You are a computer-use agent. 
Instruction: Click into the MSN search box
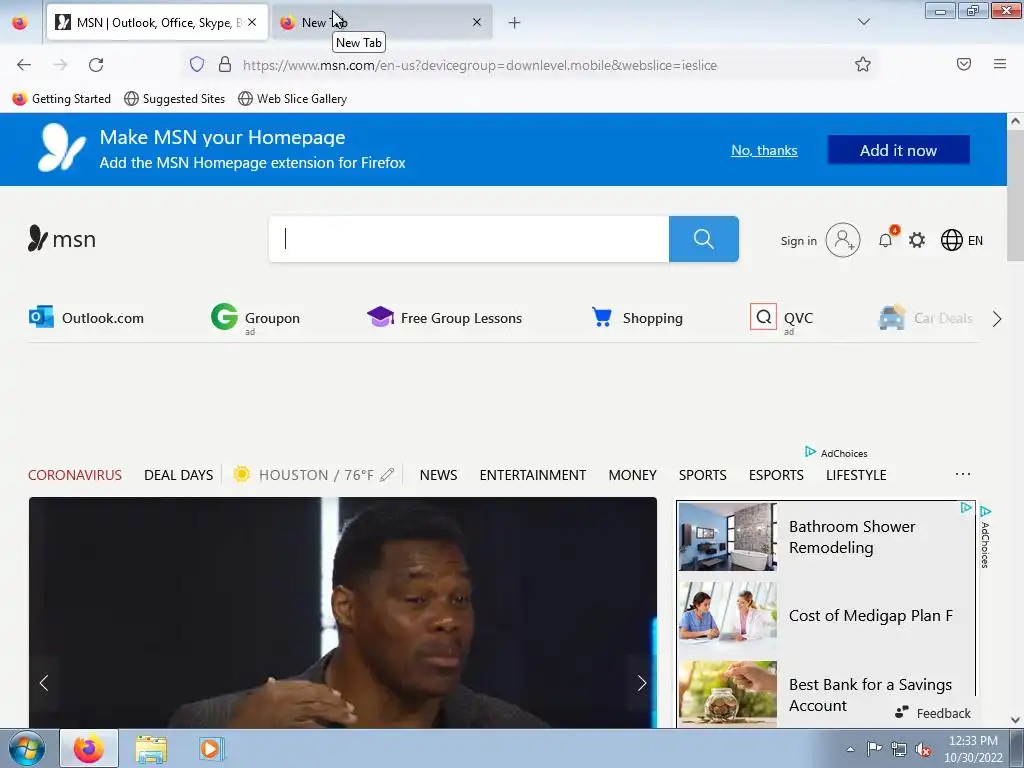[469, 239]
